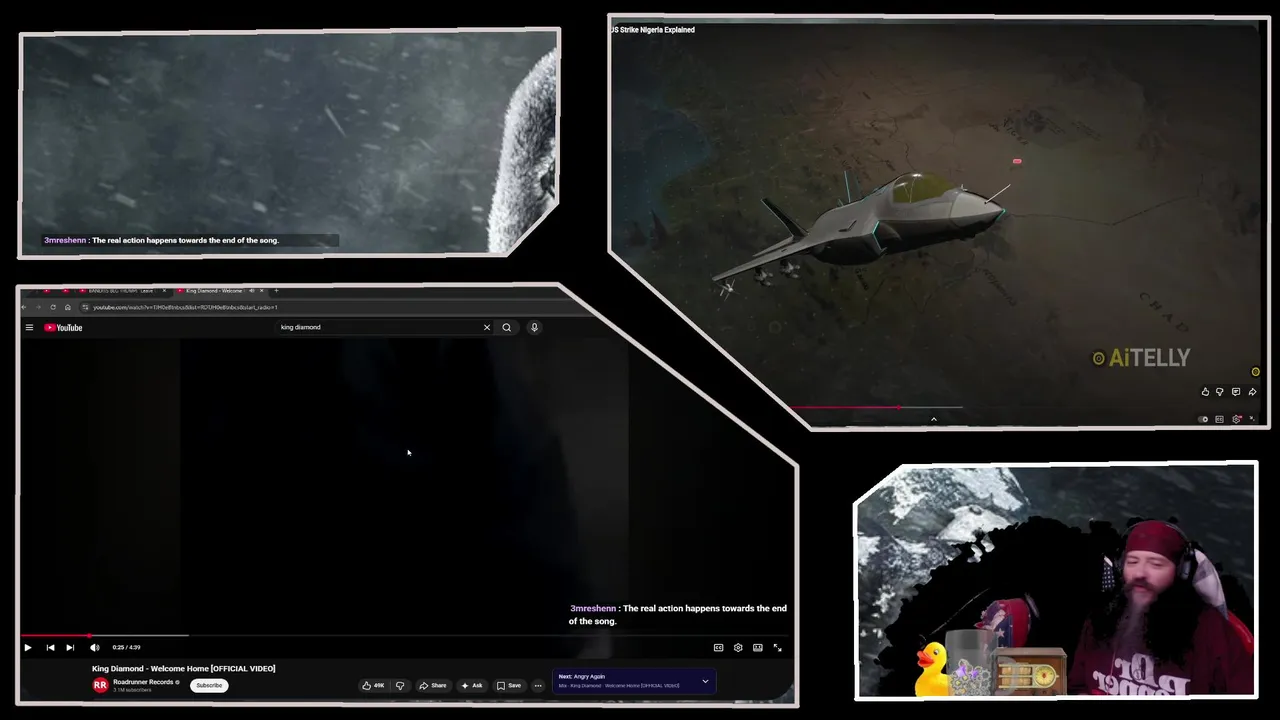Go back in browser navigation
Viewport: 1280px width, 720px height.
pos(24,307)
